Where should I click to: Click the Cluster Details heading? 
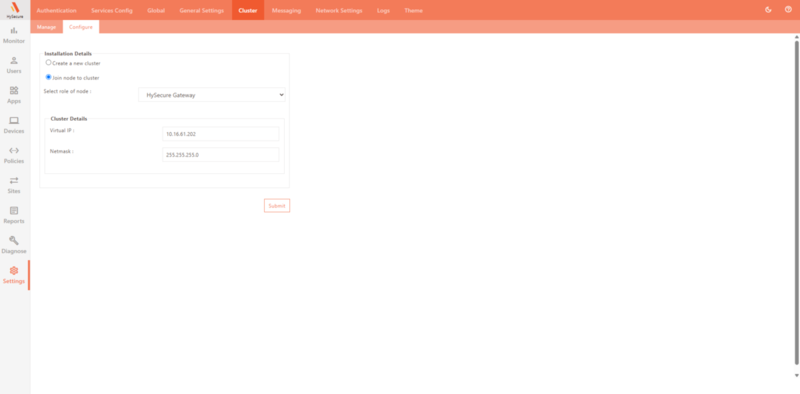pyautogui.click(x=69, y=119)
